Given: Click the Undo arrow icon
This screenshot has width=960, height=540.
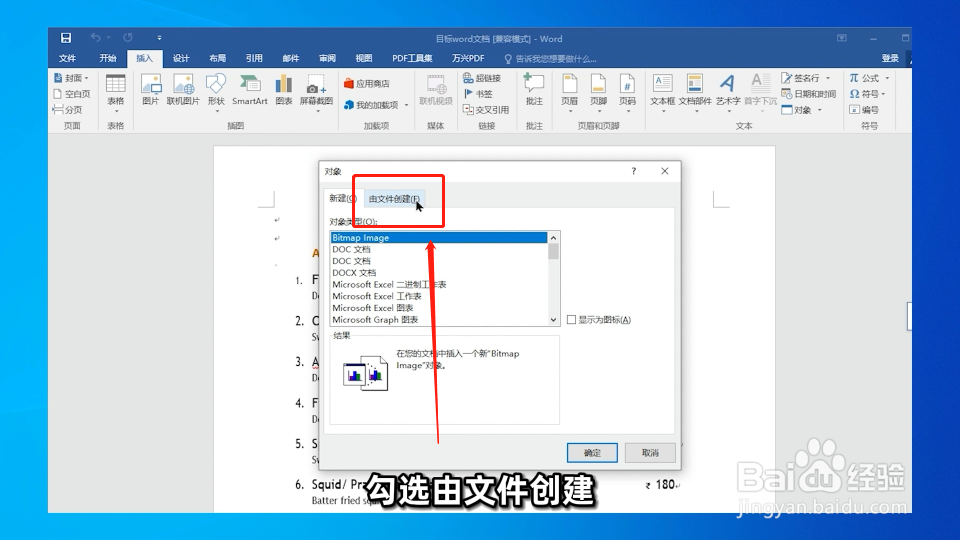Looking at the screenshot, I should click(96, 38).
